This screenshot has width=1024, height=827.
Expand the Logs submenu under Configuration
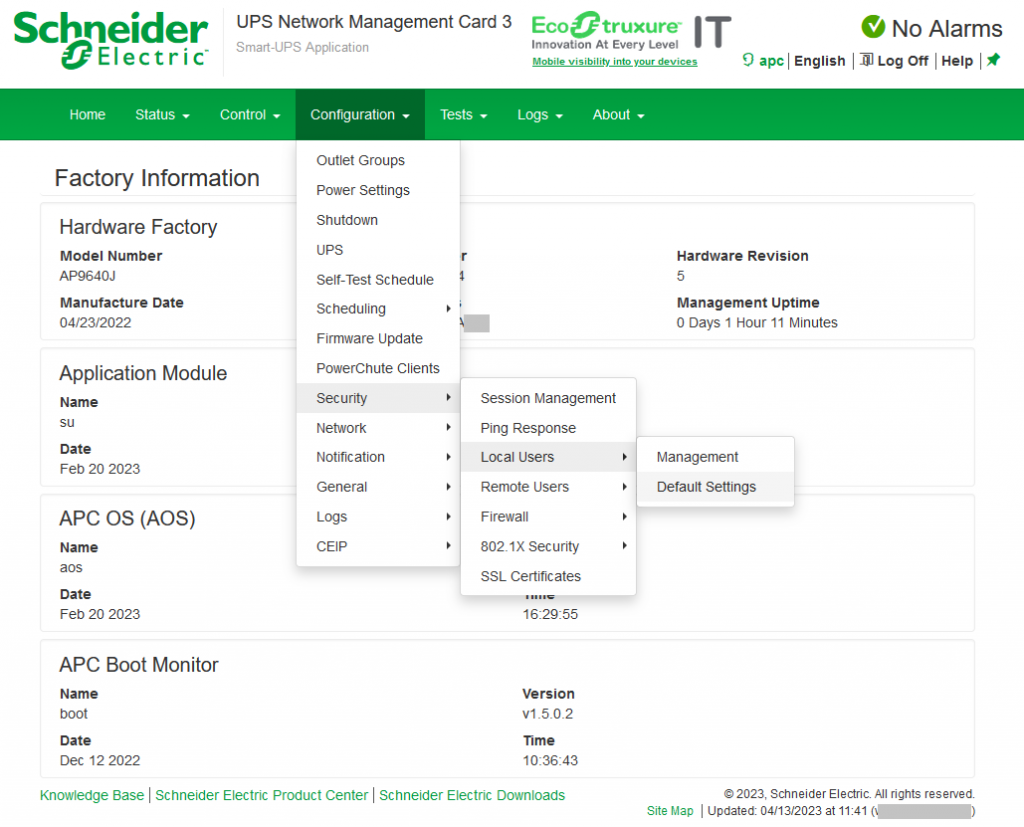(x=378, y=517)
